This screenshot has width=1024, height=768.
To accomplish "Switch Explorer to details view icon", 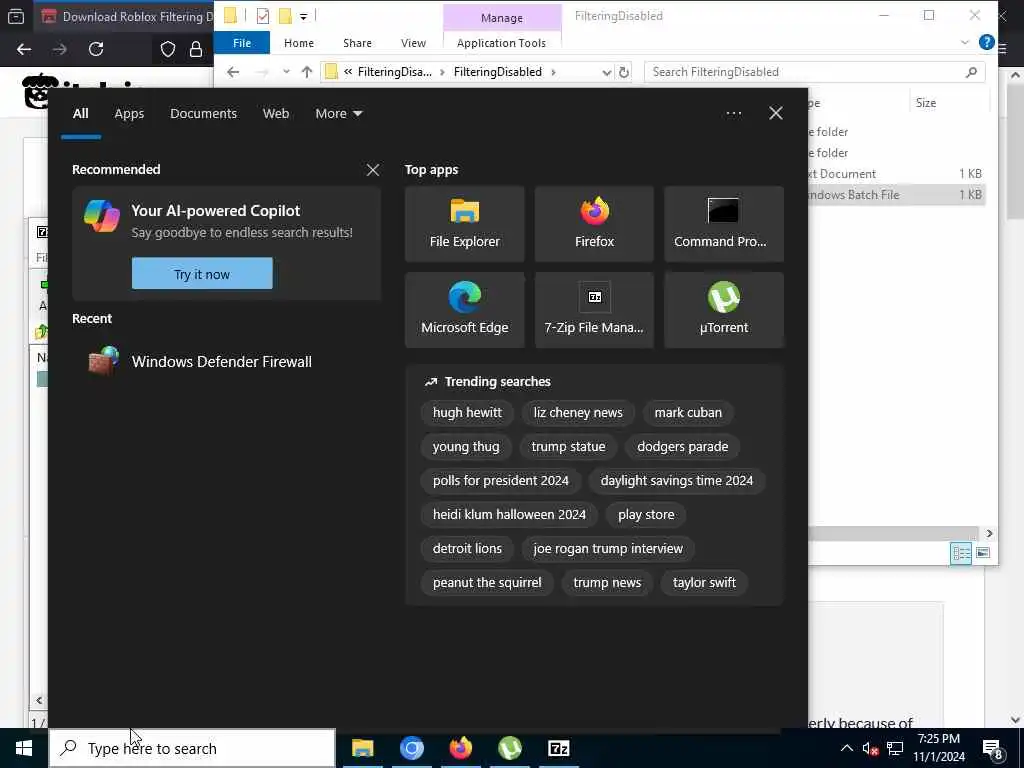I will pos(961,553).
